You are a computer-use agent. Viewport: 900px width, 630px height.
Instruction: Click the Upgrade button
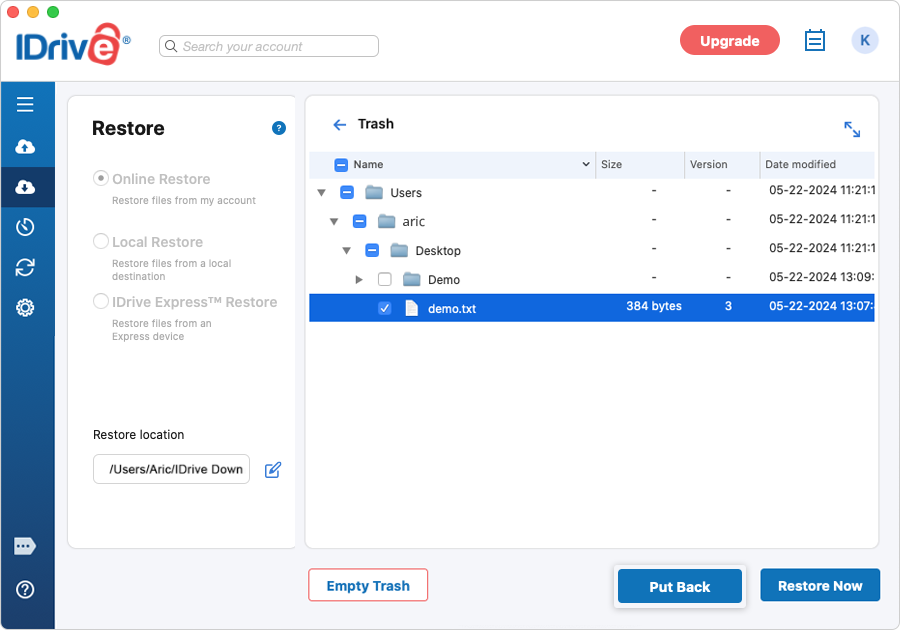coord(730,40)
